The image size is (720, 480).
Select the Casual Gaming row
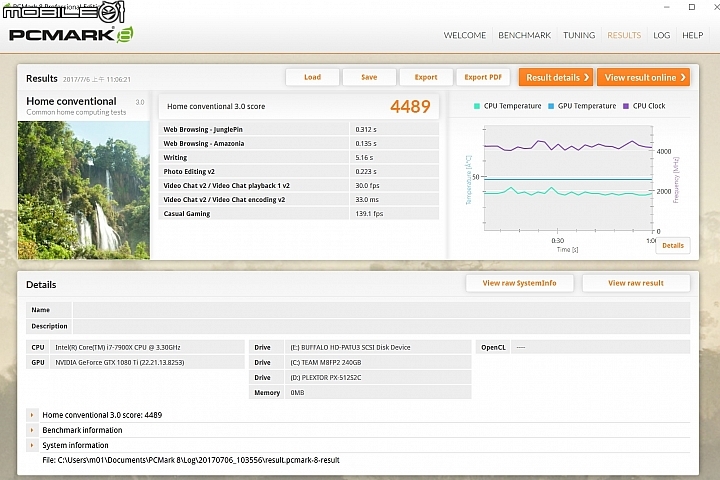298,214
